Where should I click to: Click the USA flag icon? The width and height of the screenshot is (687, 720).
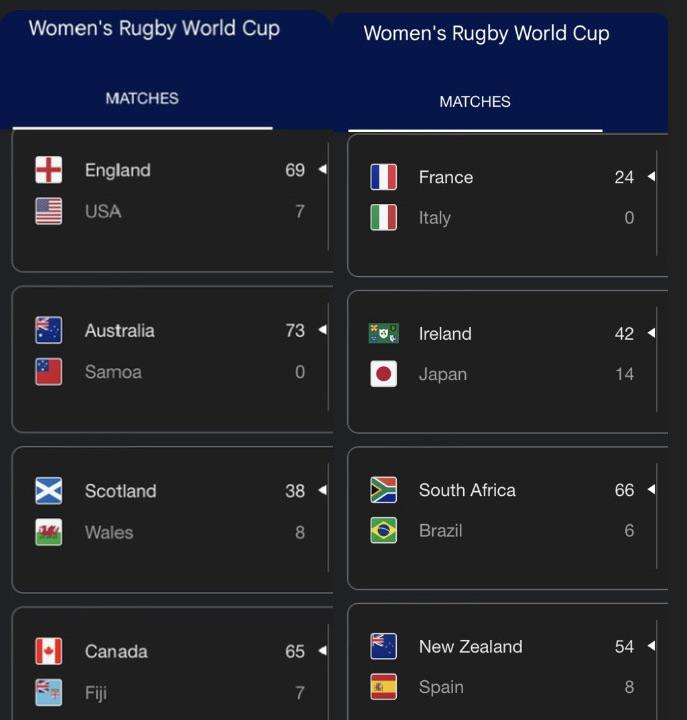[49, 211]
